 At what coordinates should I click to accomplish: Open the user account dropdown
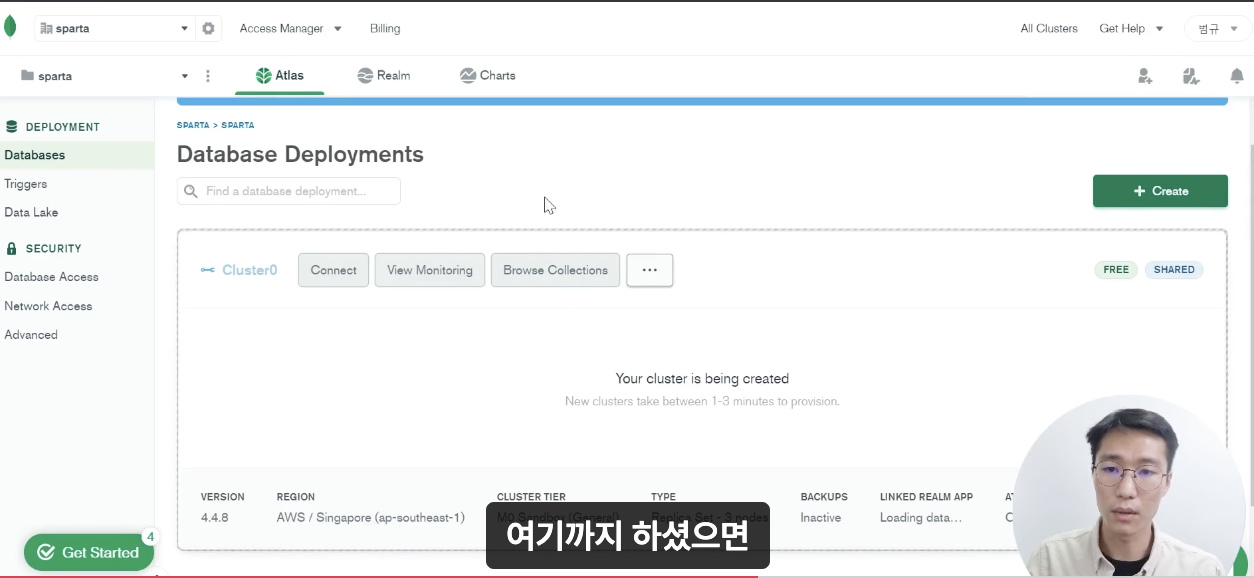point(1217,28)
